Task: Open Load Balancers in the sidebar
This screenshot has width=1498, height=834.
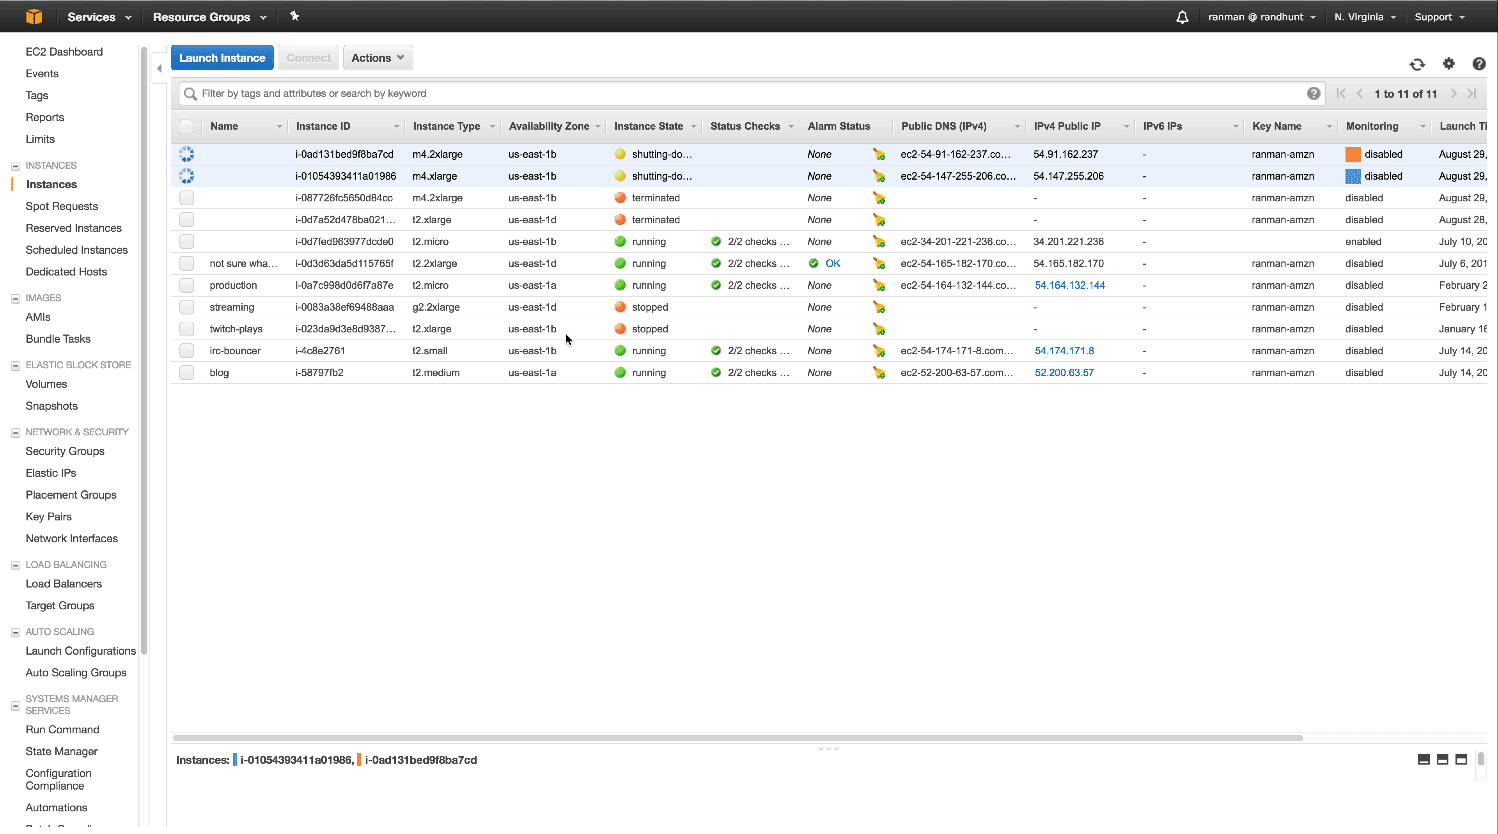Action: tap(64, 584)
